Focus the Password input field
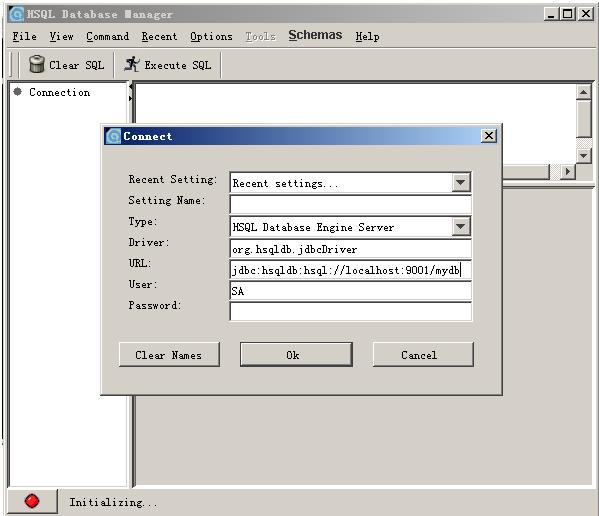 pyautogui.click(x=350, y=311)
